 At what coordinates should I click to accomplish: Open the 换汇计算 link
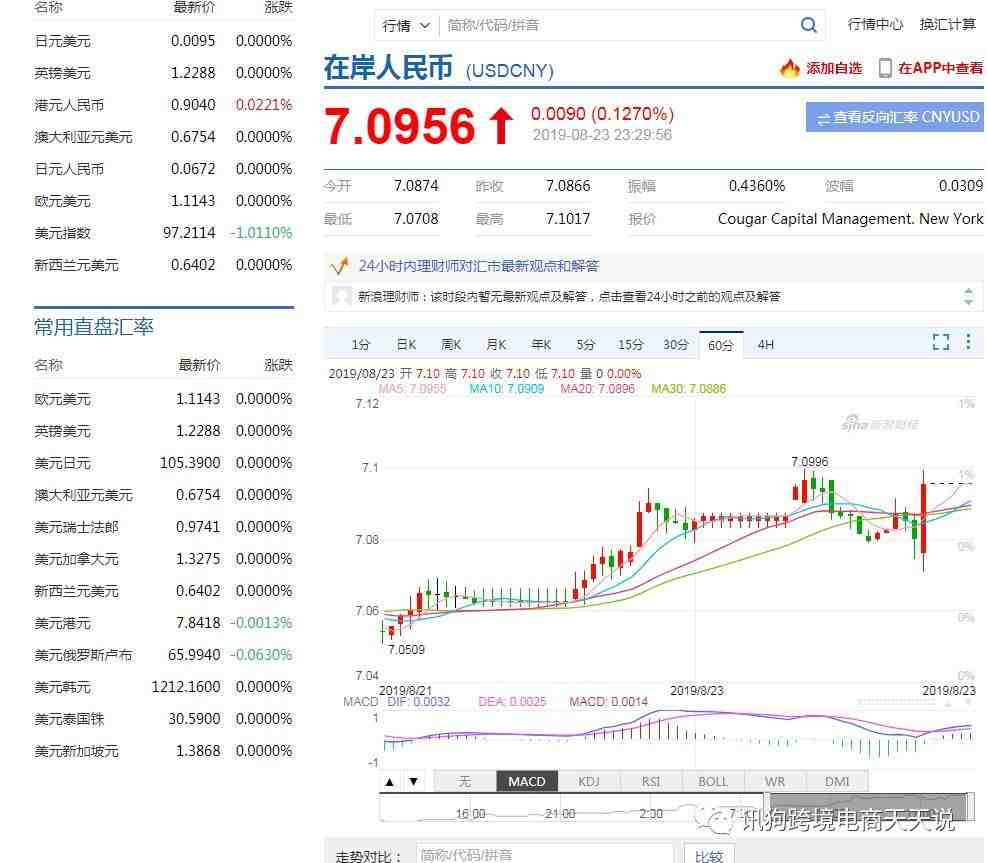tap(947, 25)
